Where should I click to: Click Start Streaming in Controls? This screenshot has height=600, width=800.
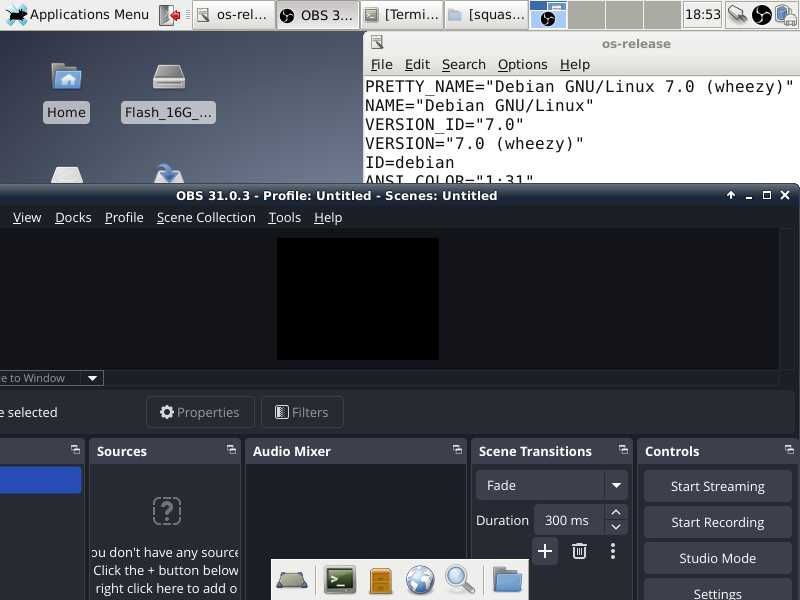pos(717,487)
